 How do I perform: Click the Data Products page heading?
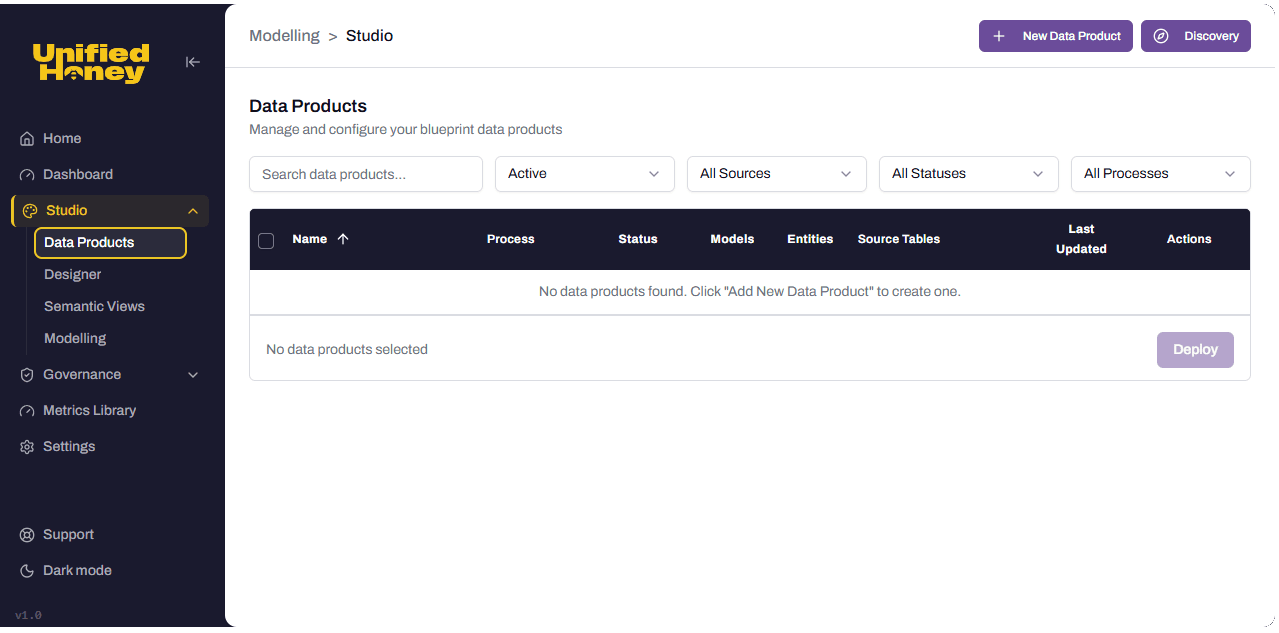[x=308, y=106]
